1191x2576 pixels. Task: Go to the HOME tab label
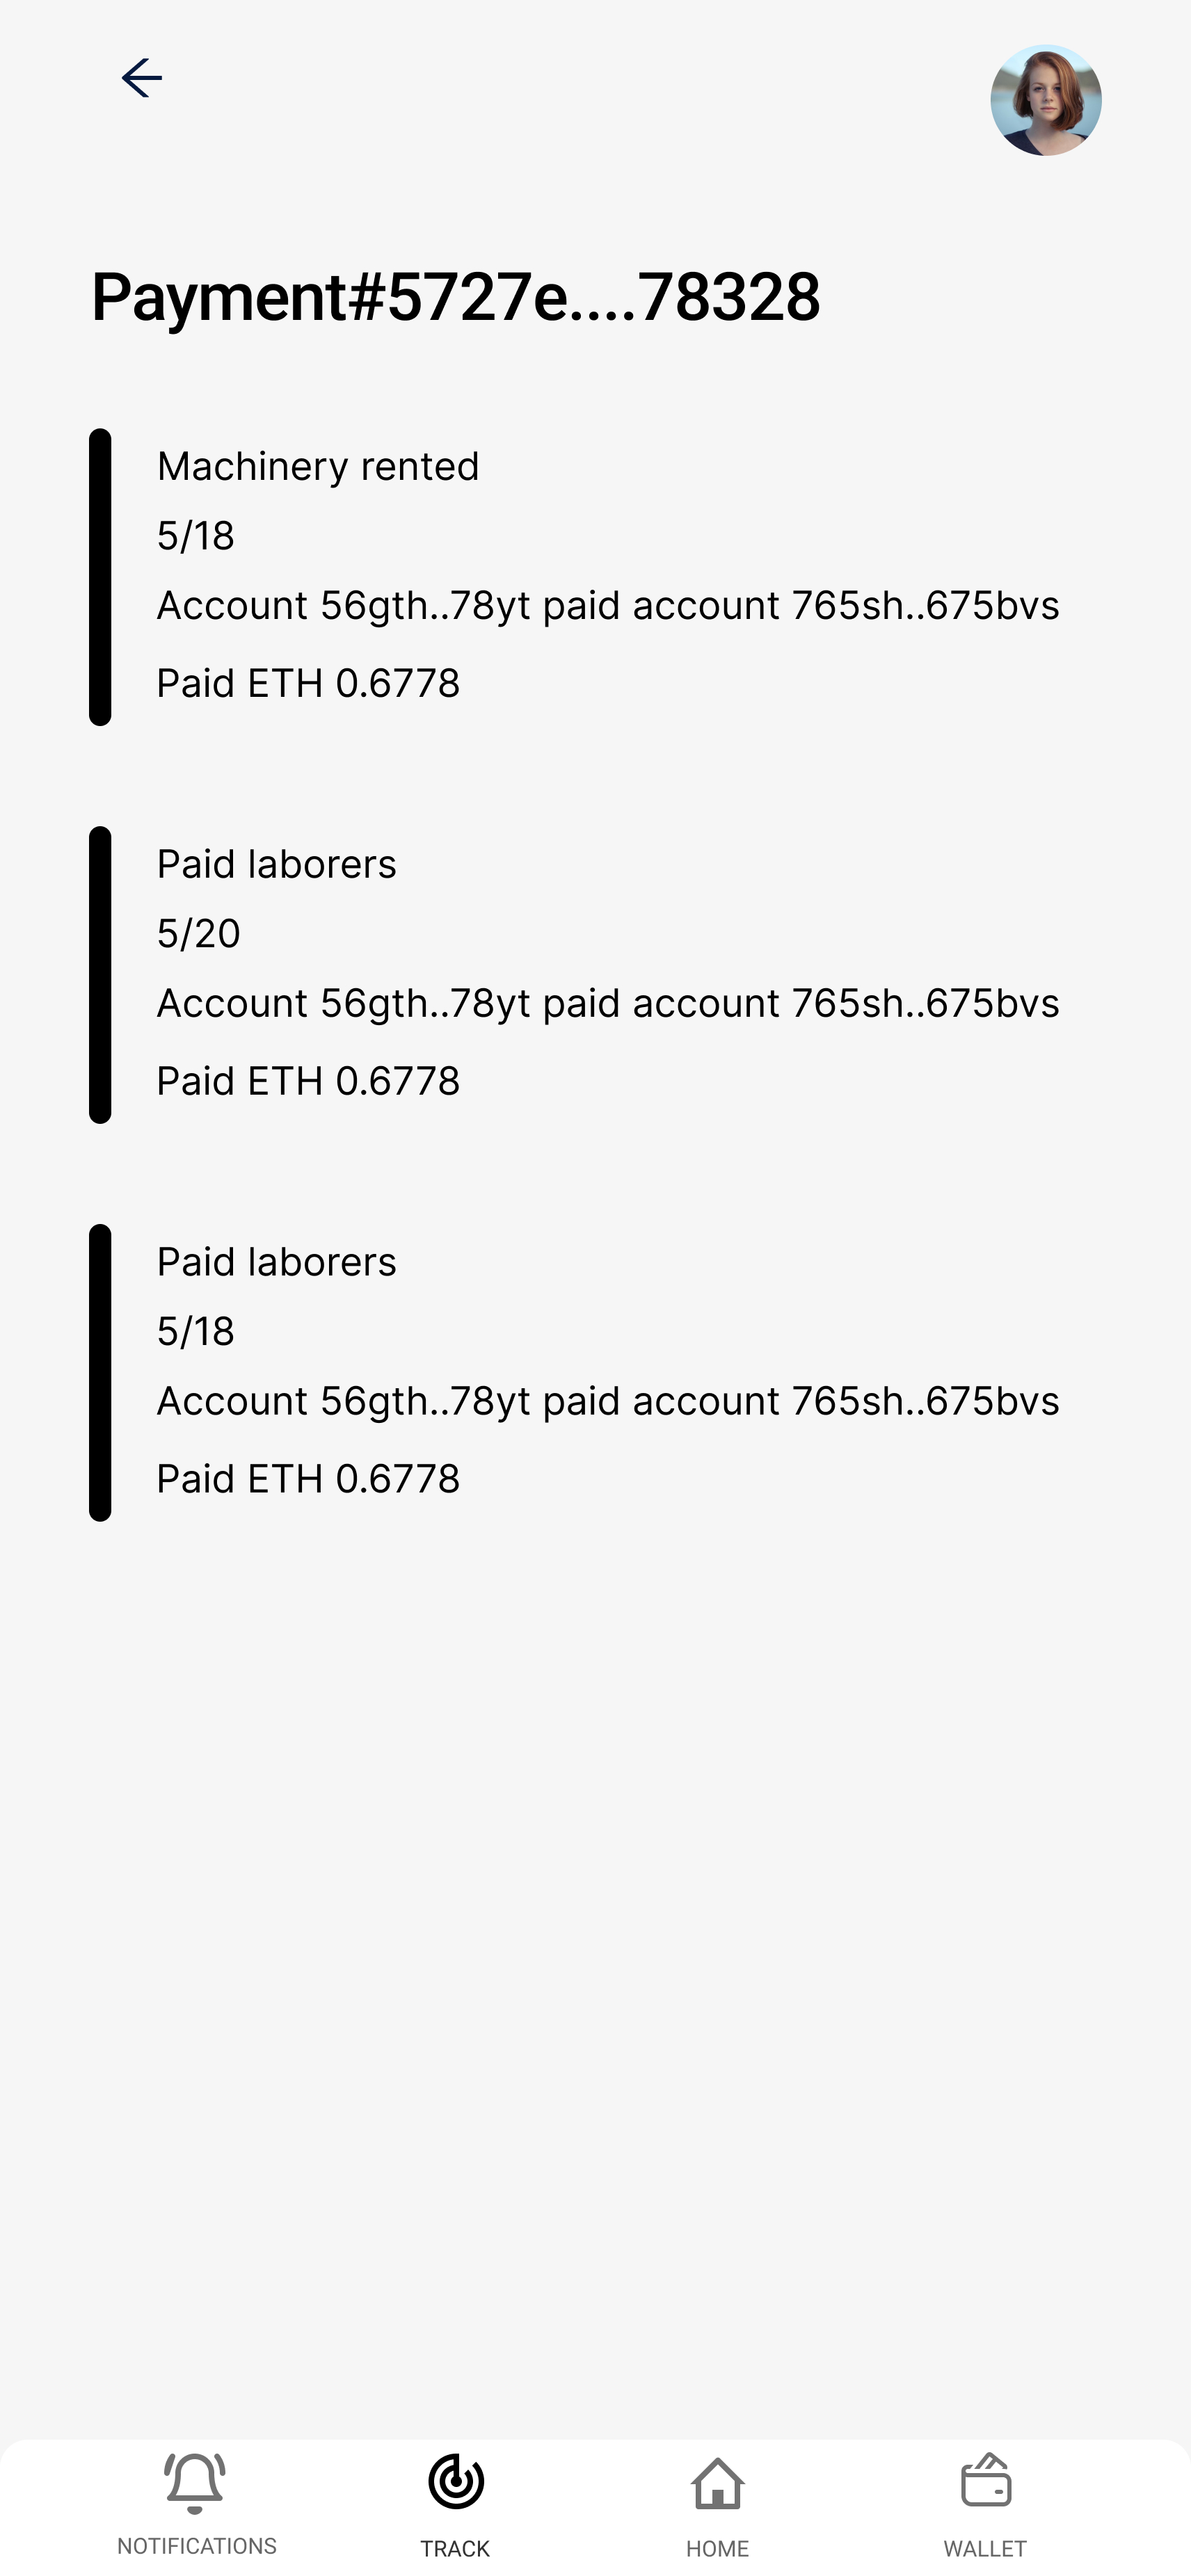tap(717, 2548)
